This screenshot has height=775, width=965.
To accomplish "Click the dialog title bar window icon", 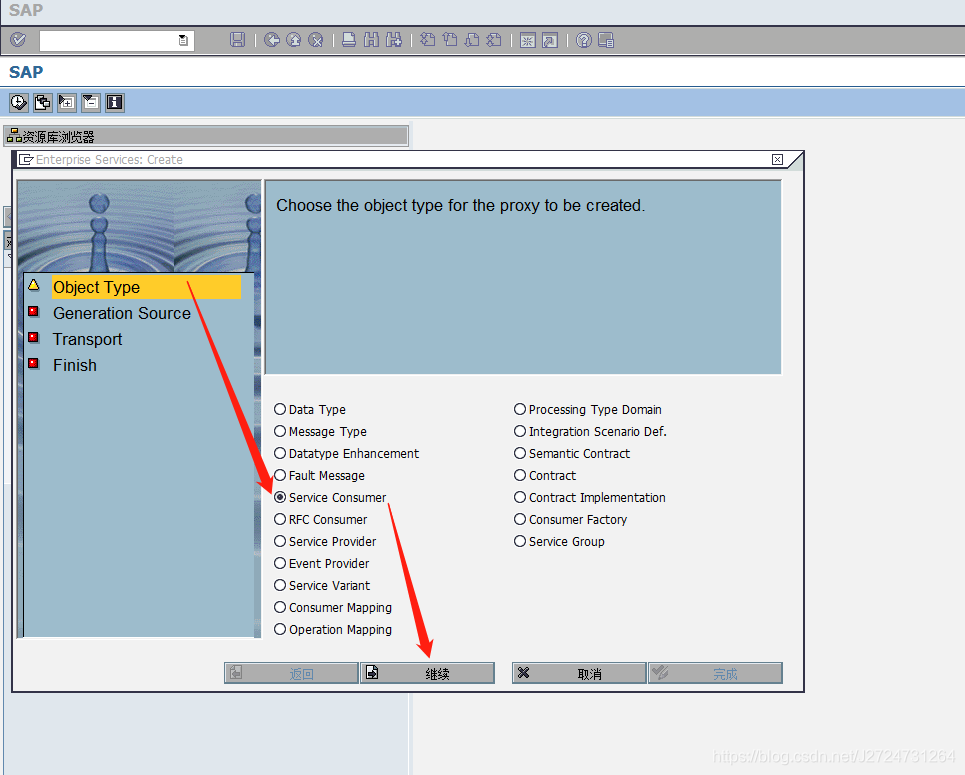I will pyautogui.click(x=26, y=160).
